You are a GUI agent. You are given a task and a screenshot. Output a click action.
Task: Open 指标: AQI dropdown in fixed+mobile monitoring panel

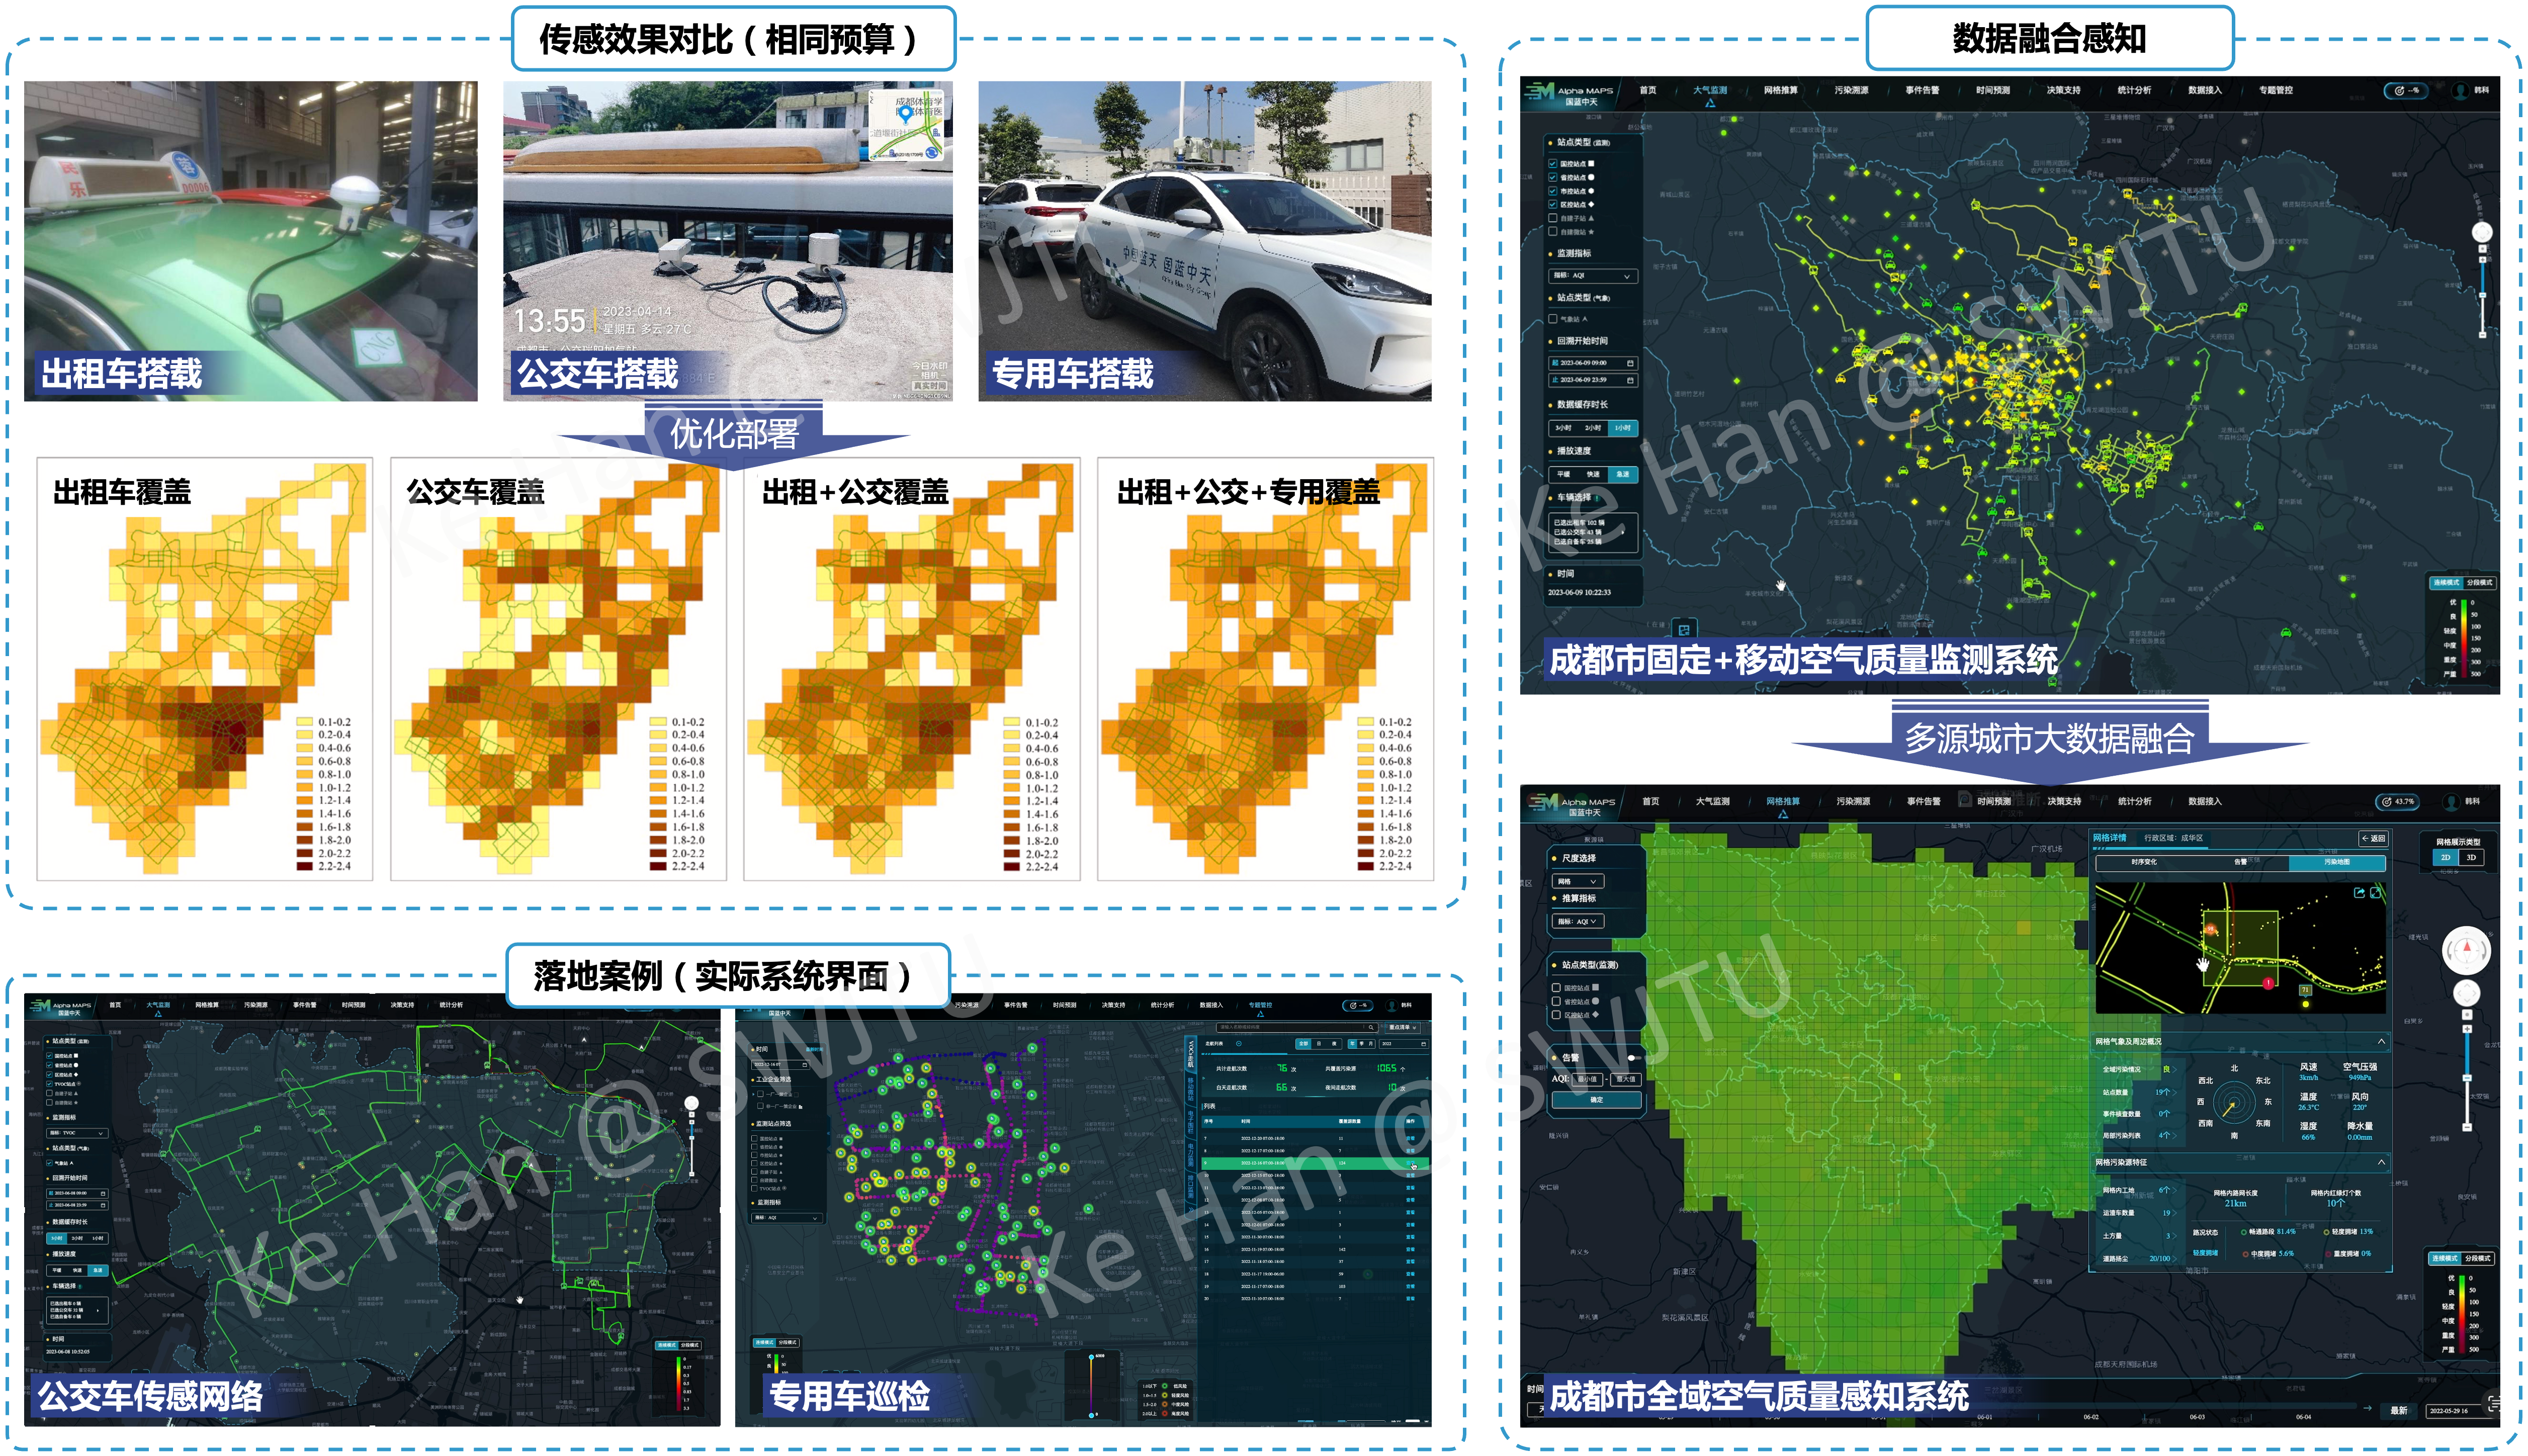pos(1594,277)
